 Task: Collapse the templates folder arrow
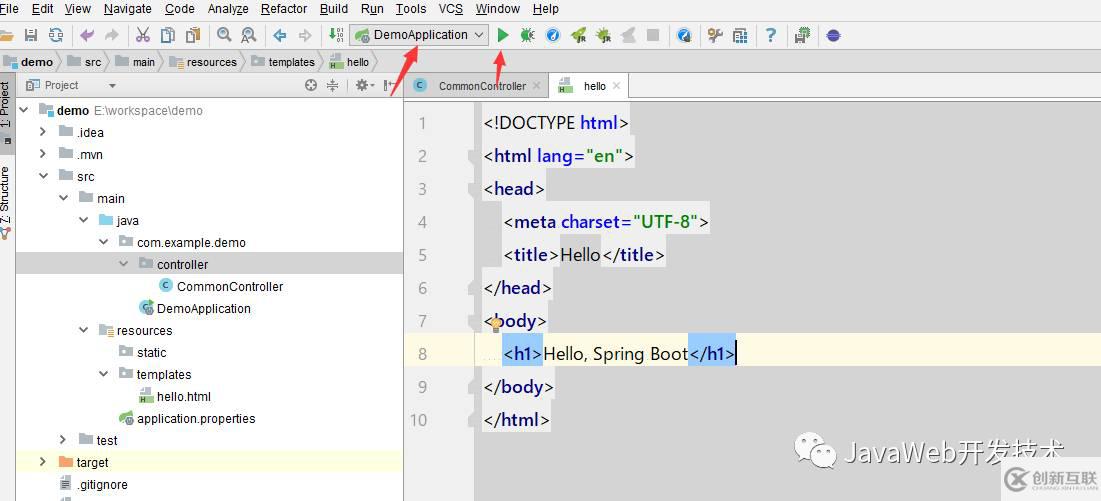103,374
